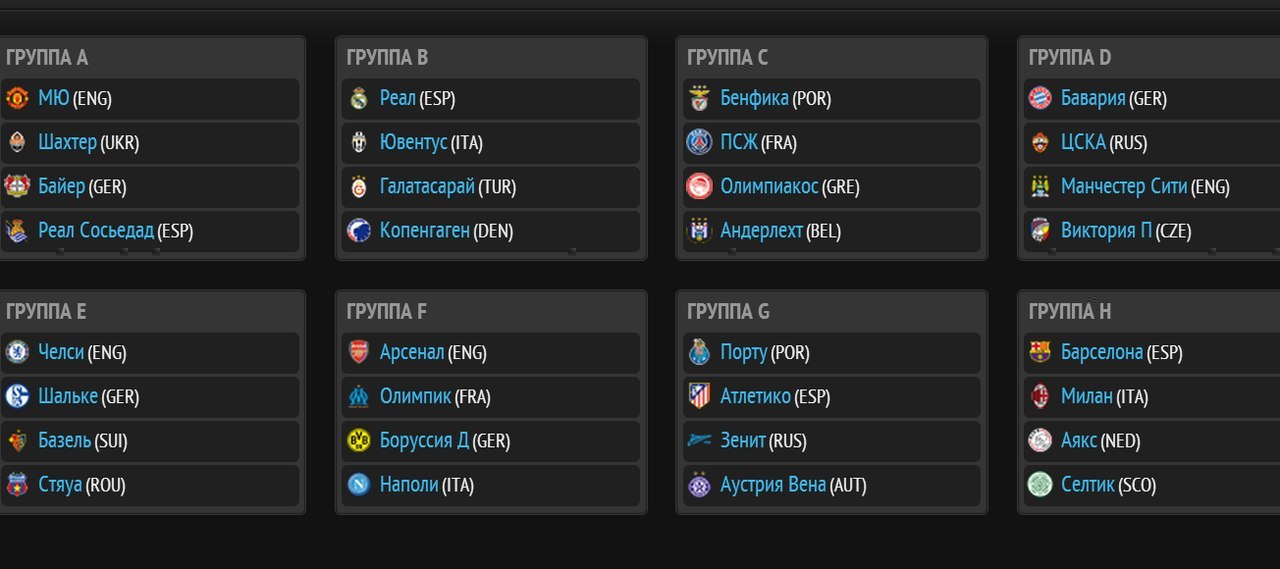Open the Манчестер Сити team link
This screenshot has height=569, width=1280.
1124,186
